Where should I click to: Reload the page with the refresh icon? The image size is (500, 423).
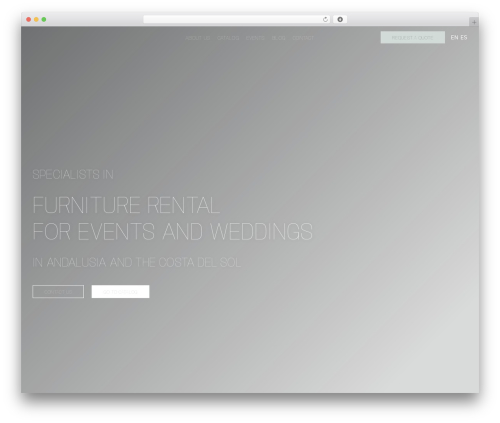[x=325, y=20]
